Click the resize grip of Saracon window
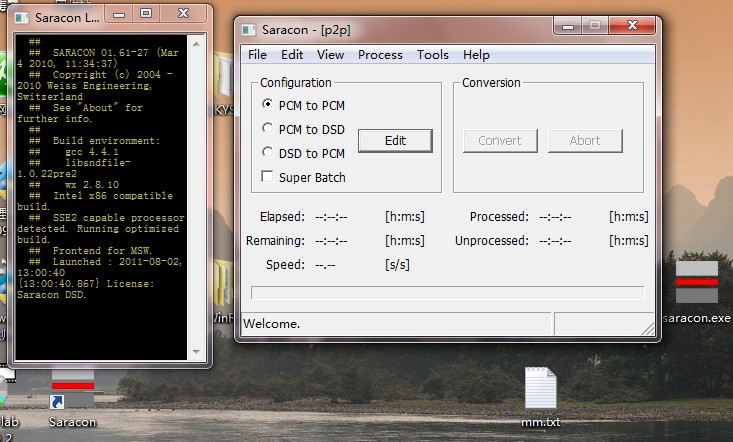Viewport: 733px width, 442px height. point(648,329)
